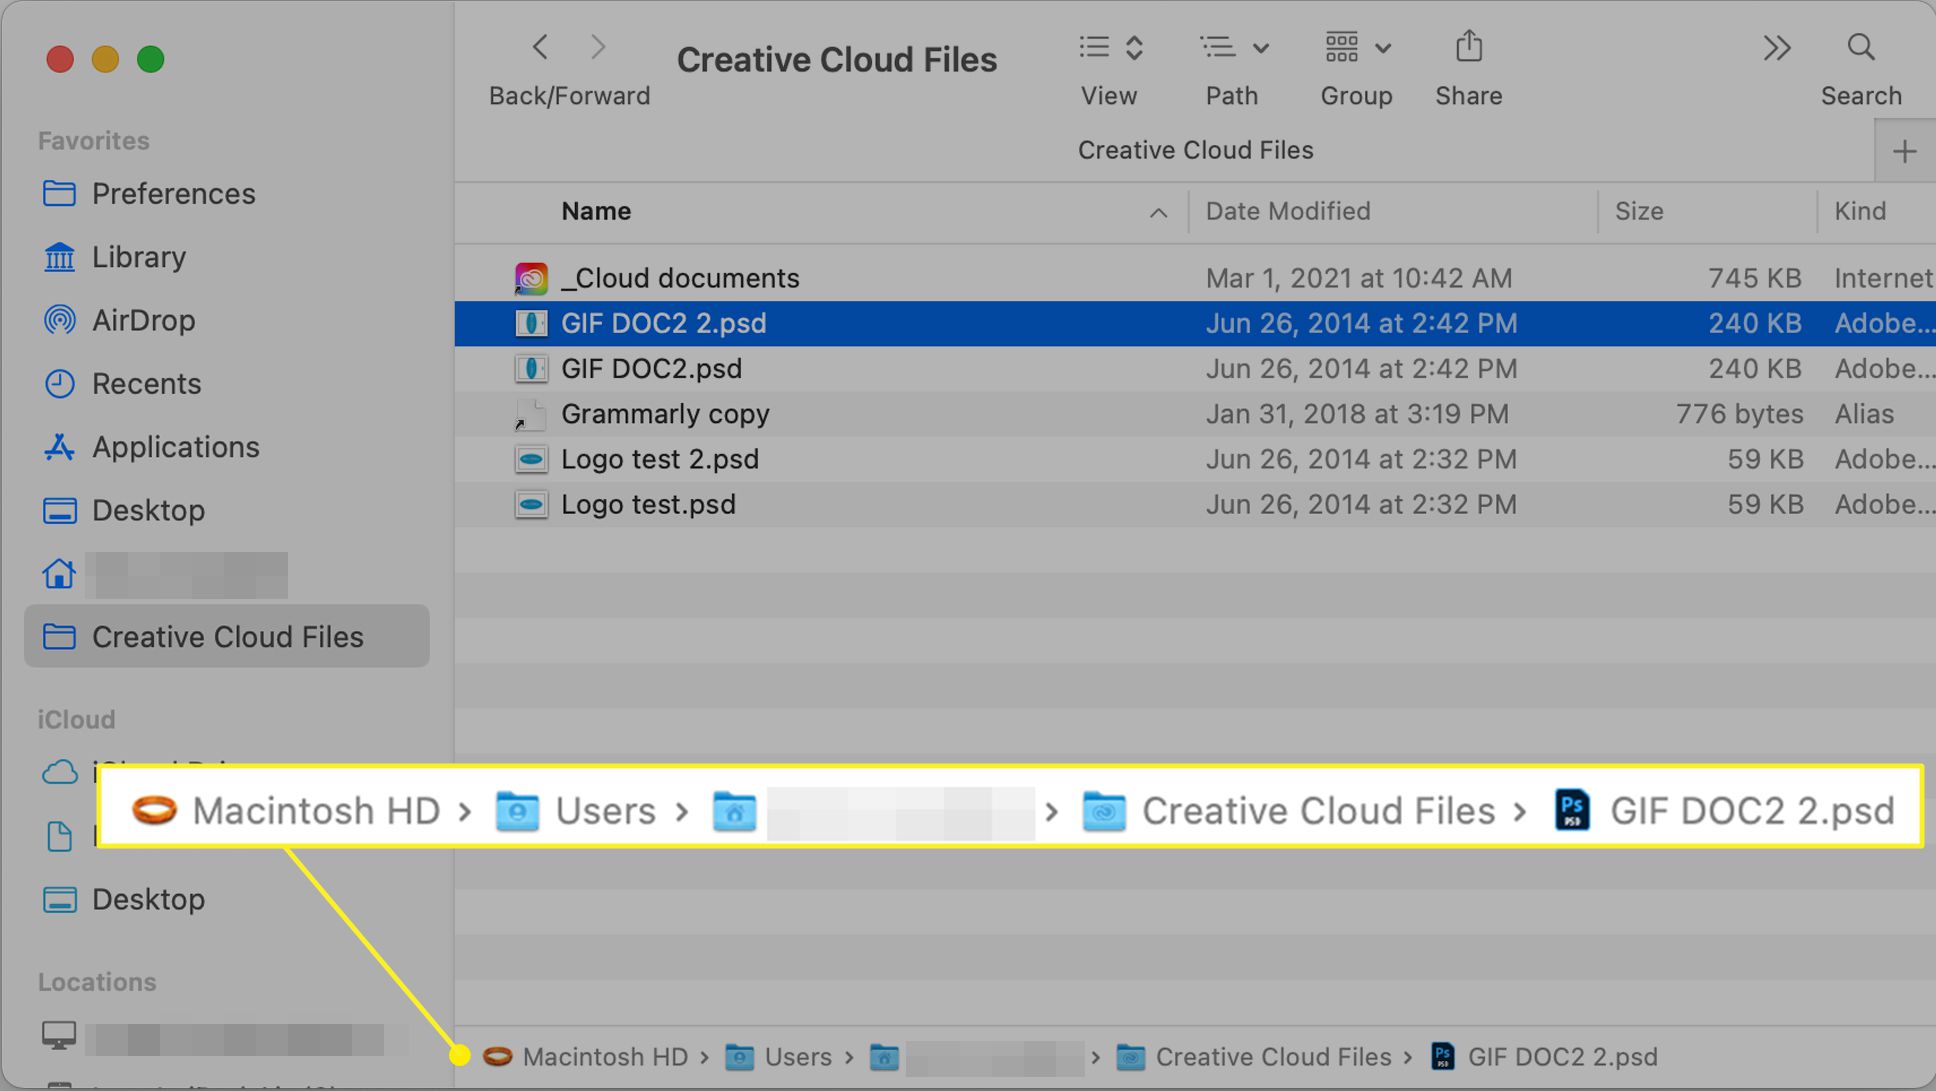Image resolution: width=1936 pixels, height=1091 pixels.
Task: Sort by Date Modified column
Action: click(x=1287, y=211)
